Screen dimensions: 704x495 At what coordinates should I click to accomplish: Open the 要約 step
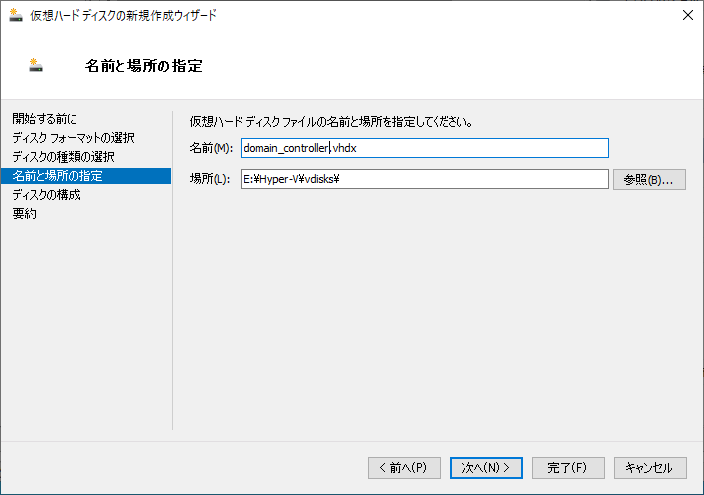point(24,214)
